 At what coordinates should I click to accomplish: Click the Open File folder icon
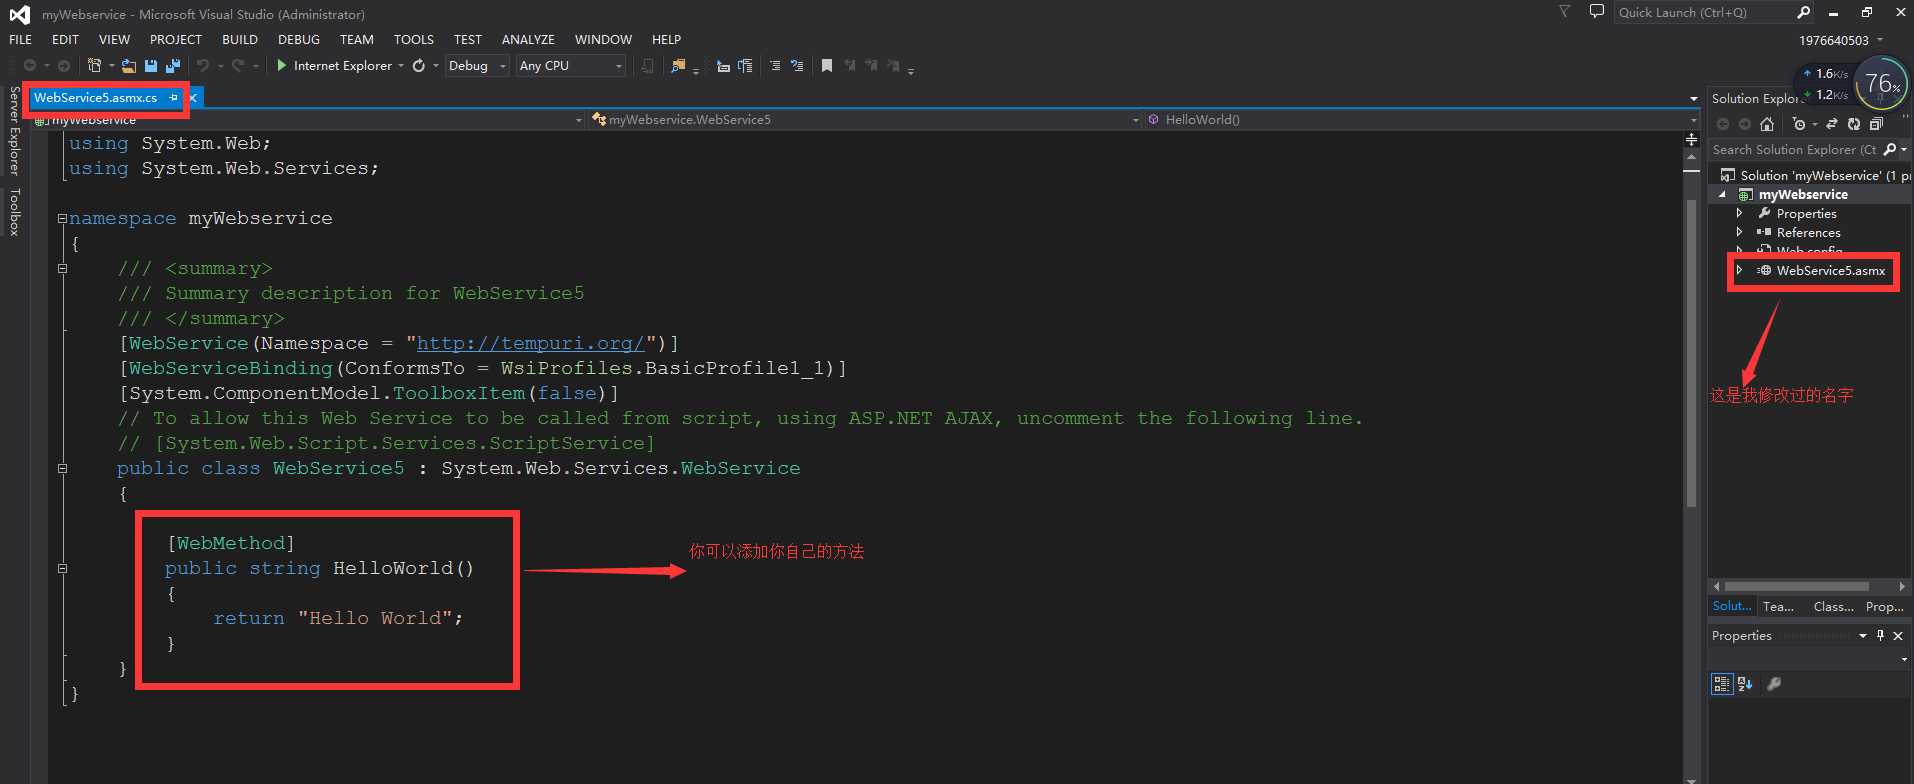click(128, 65)
